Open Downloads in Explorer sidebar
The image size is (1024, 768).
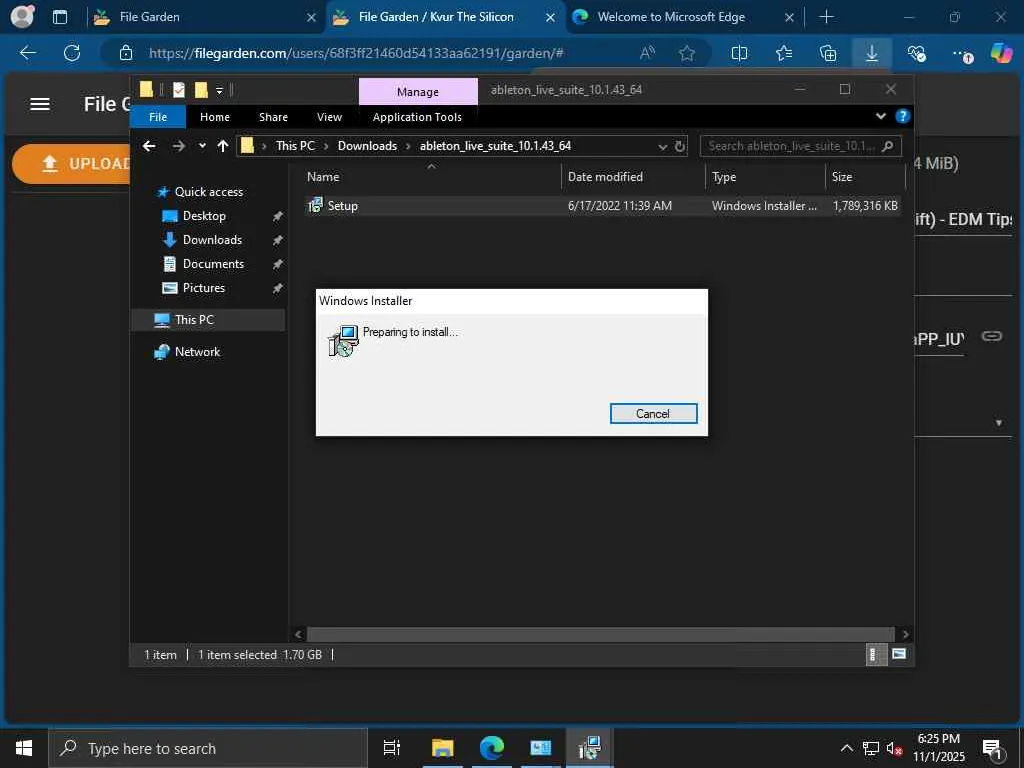click(212, 240)
